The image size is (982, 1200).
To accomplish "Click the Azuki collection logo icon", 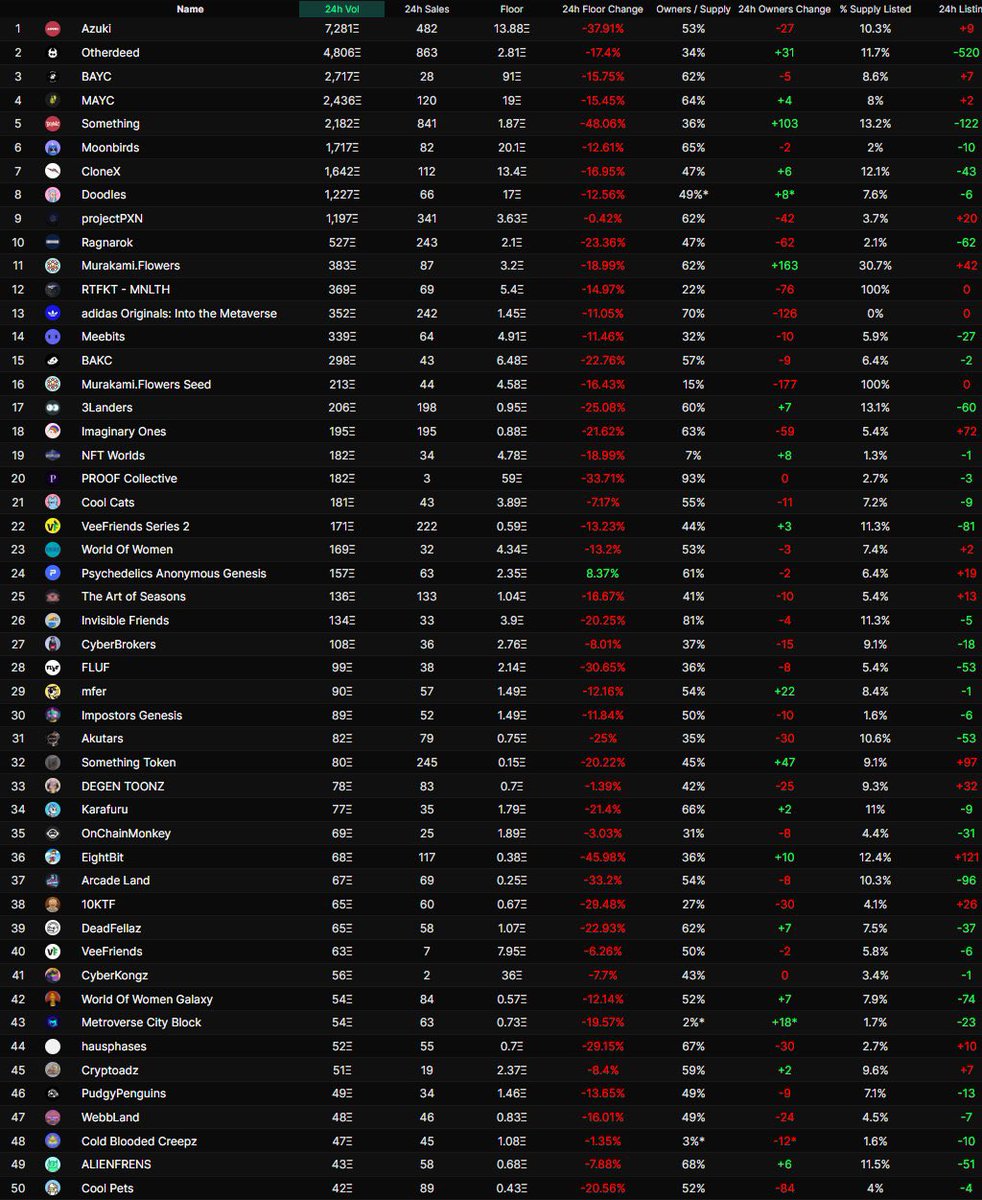I will coord(53,29).
